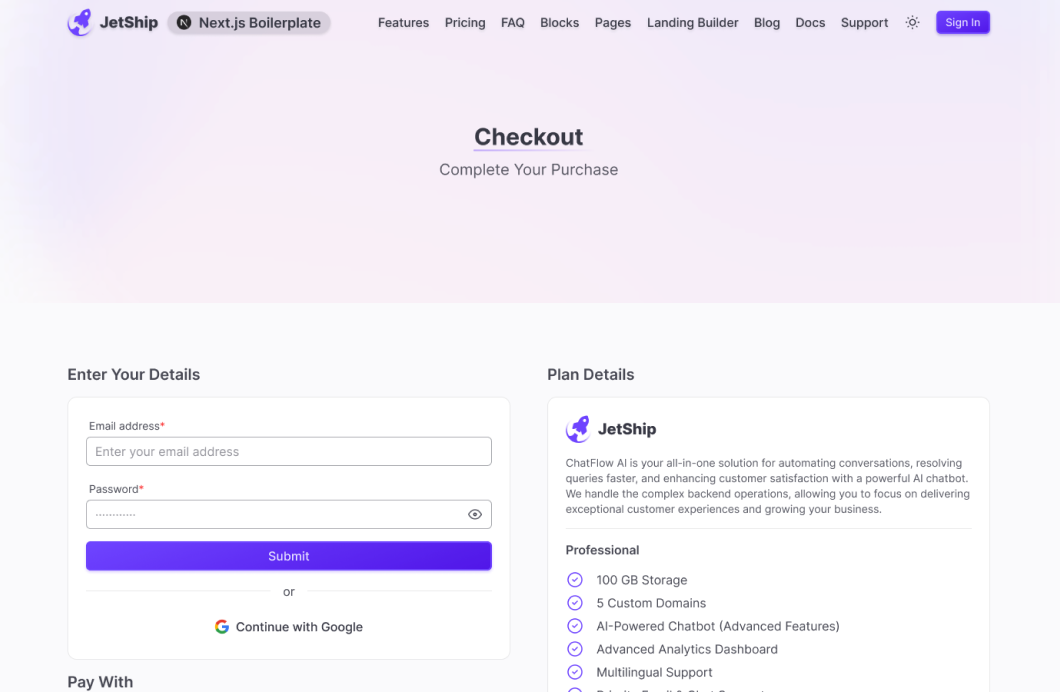This screenshot has width=1060, height=692.
Task: Show password using the eye icon
Action: [x=475, y=514]
